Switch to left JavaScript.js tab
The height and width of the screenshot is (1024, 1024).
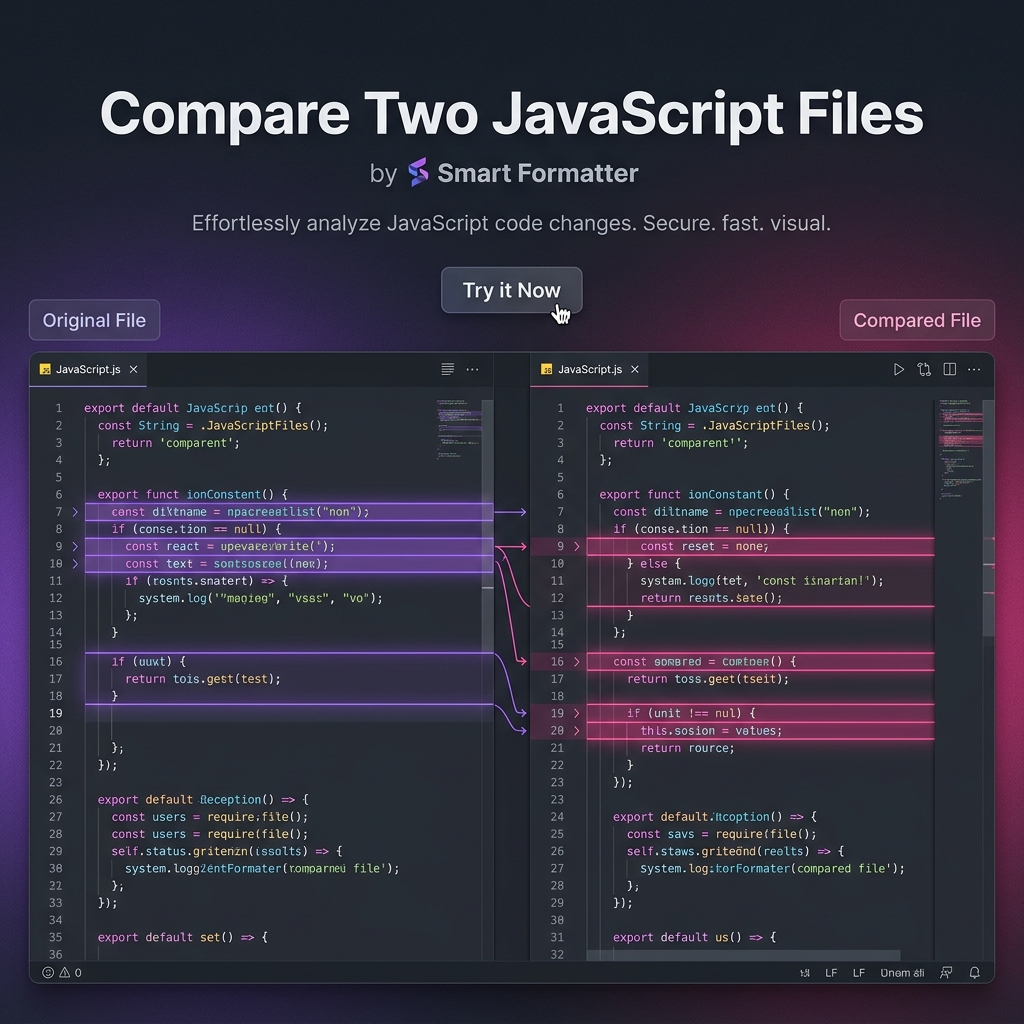[88, 369]
